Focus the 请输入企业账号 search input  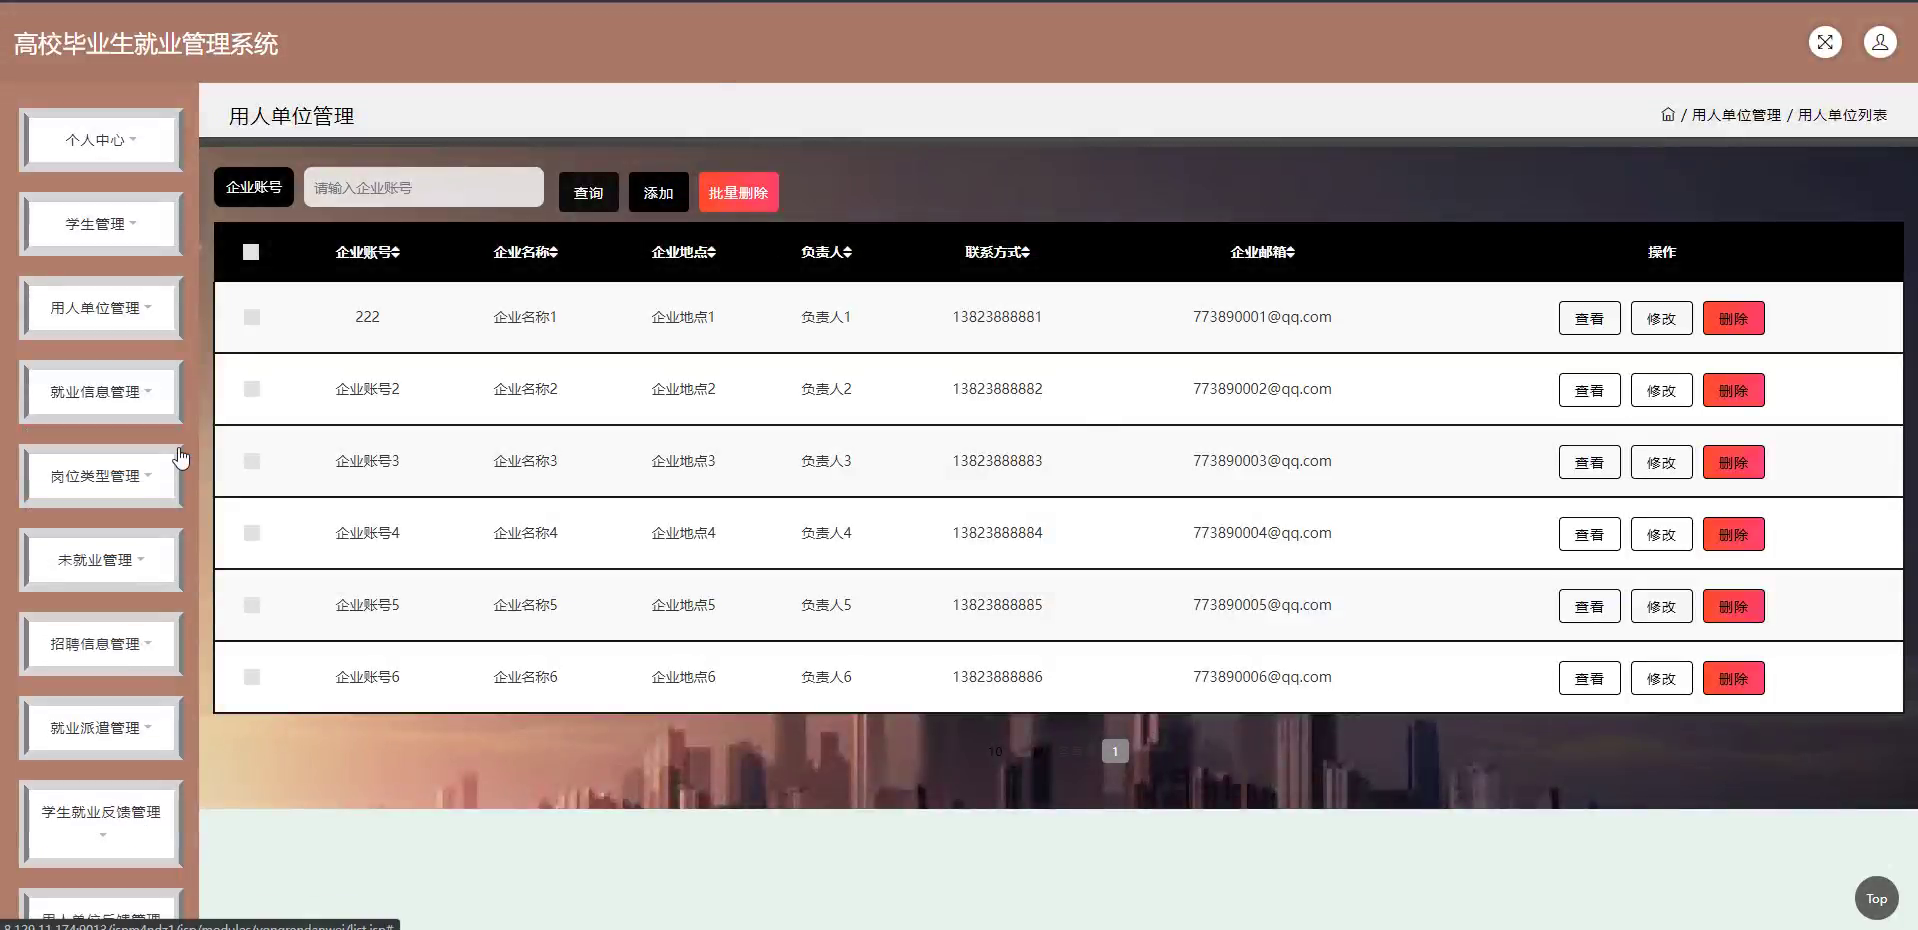coord(424,187)
